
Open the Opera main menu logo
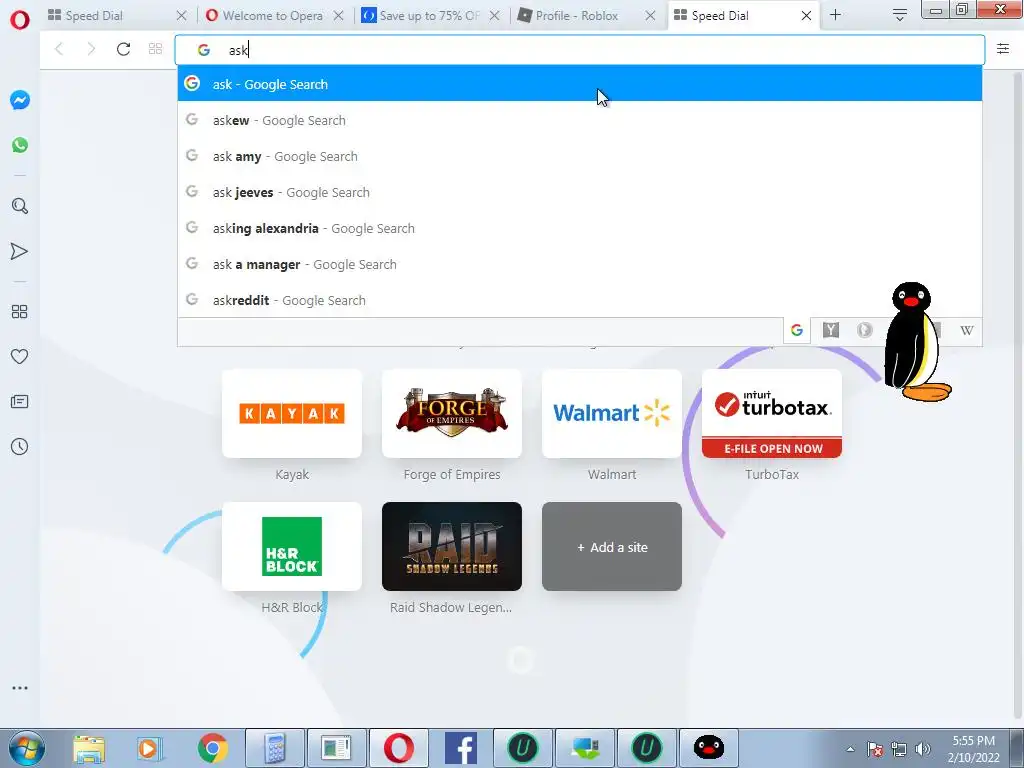click(20, 20)
